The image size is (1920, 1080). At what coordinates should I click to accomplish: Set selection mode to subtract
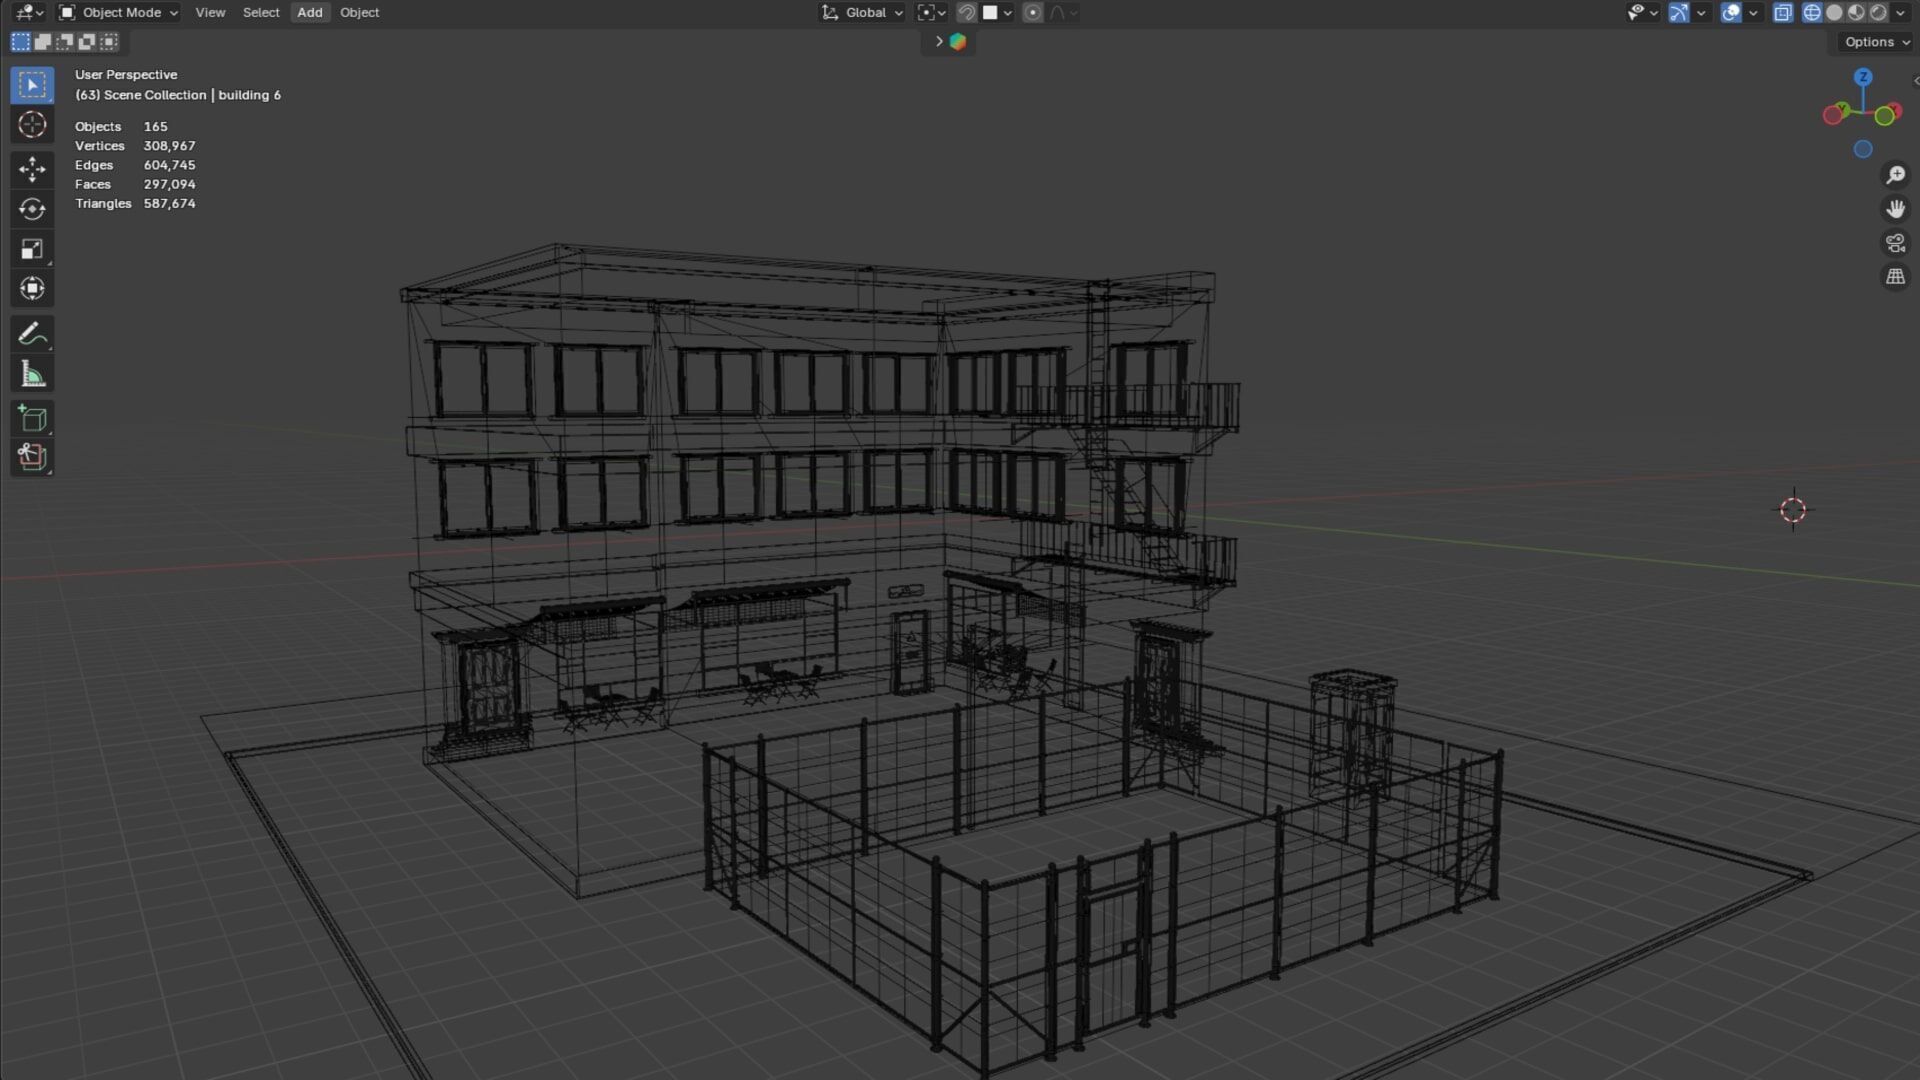pyautogui.click(x=65, y=42)
